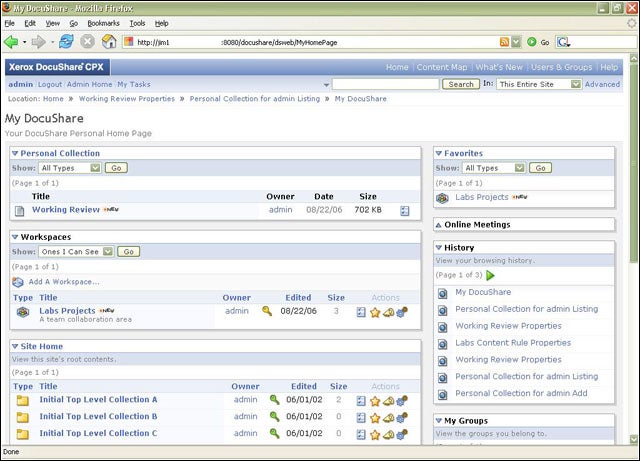Viewport: 640px width, 461px height.
Task: Click the Labs Projects icon in Favorites
Action: coord(442,198)
